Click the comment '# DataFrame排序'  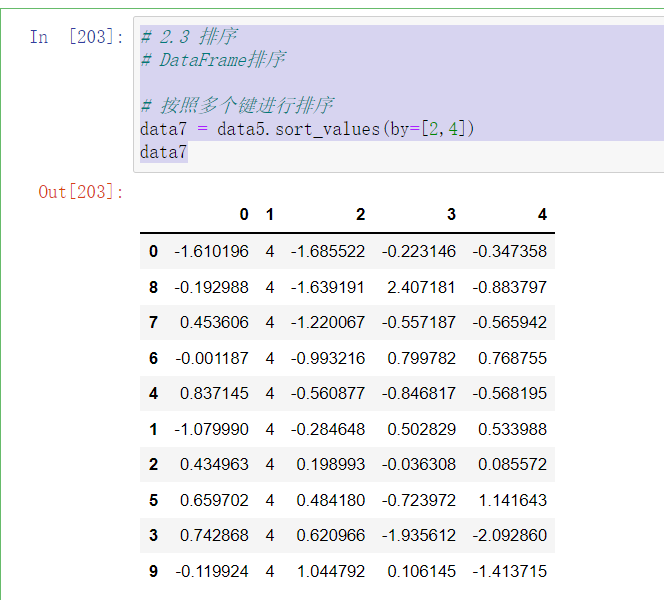click(213, 60)
